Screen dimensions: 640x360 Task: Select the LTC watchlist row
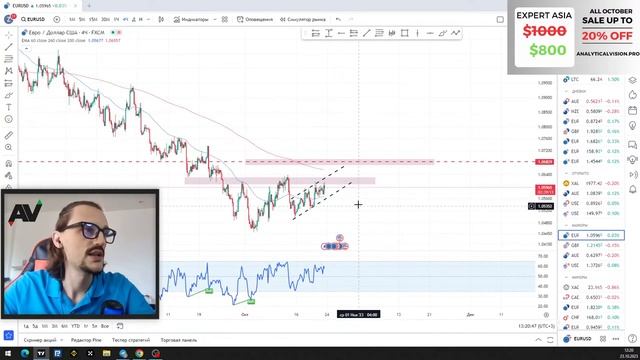591,79
